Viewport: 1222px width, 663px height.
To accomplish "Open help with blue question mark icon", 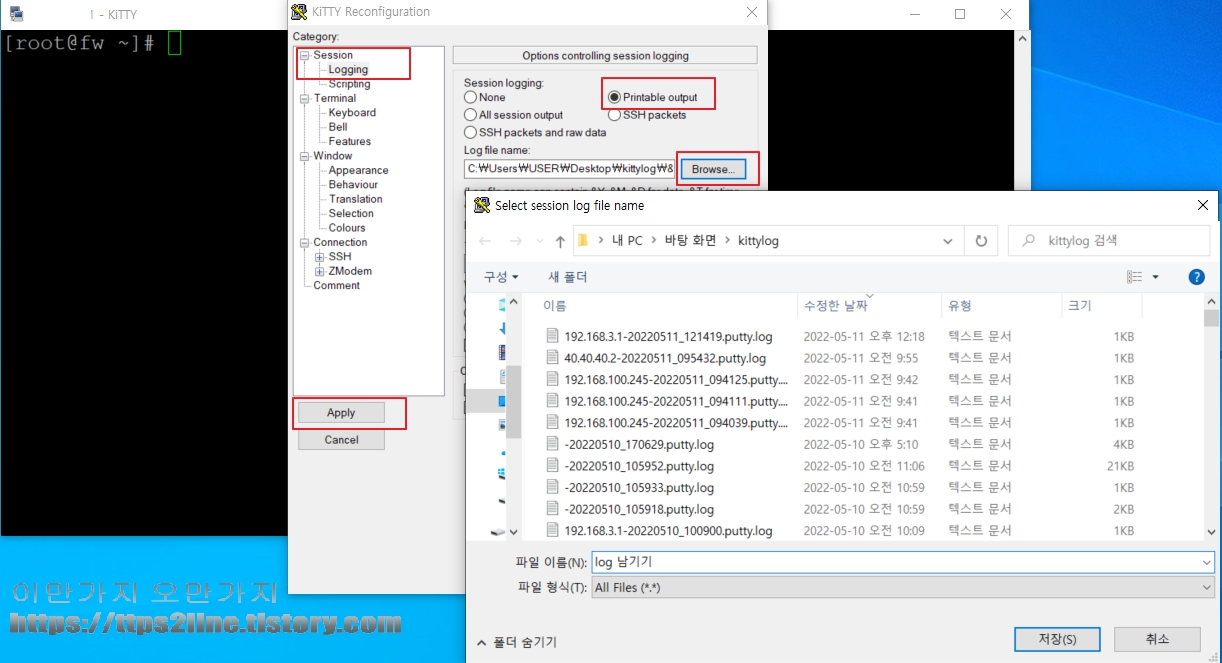I will [x=1196, y=277].
